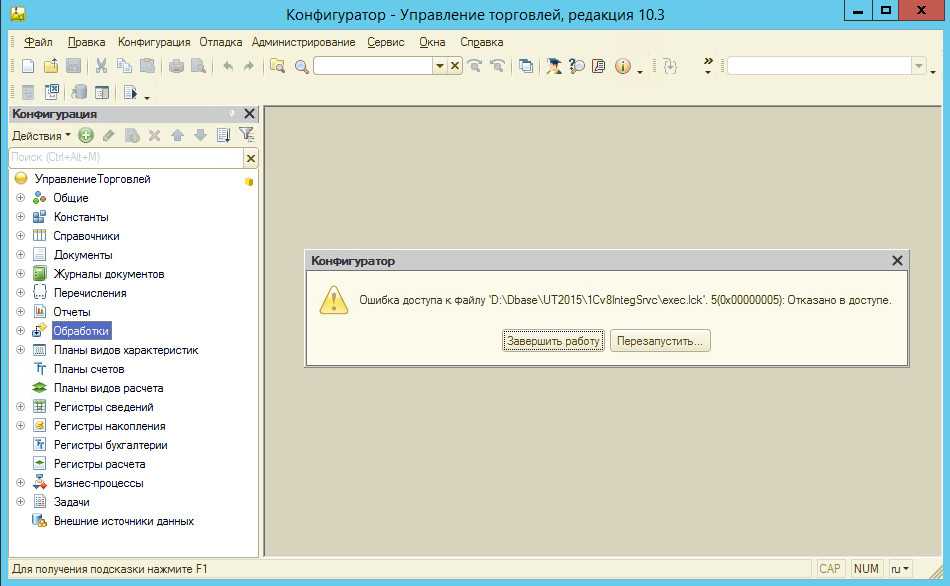This screenshot has width=950, height=586.
Task: Clear the Configuration tree search field
Action: [250, 158]
